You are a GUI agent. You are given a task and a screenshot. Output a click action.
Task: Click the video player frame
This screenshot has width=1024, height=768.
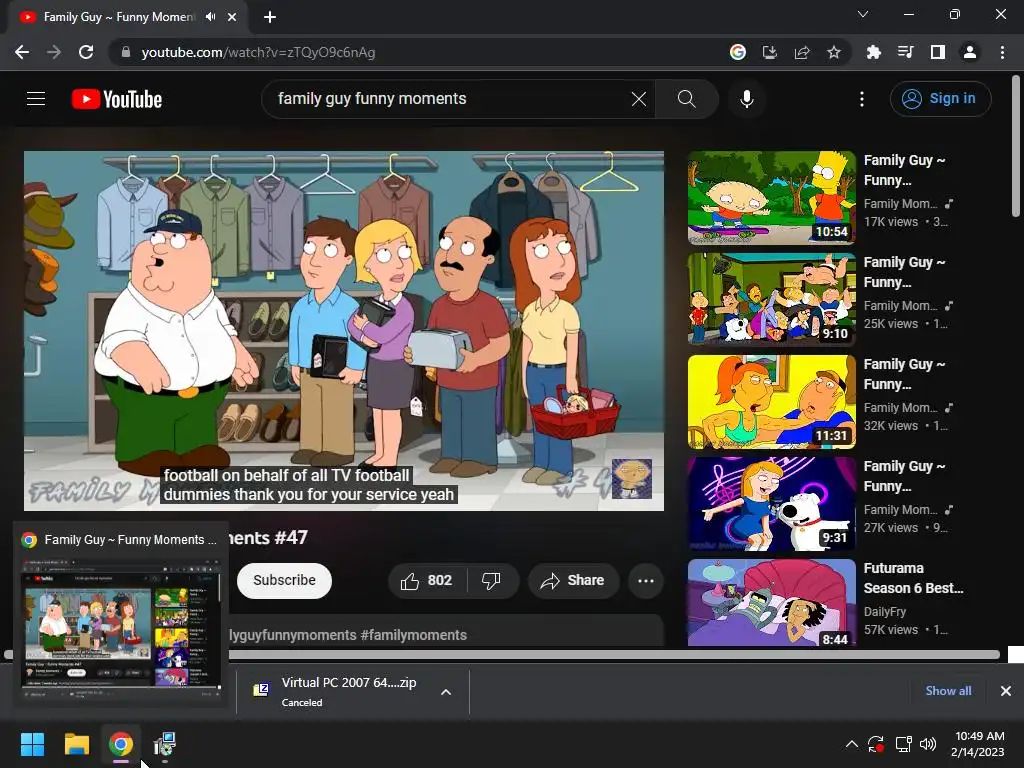point(344,331)
